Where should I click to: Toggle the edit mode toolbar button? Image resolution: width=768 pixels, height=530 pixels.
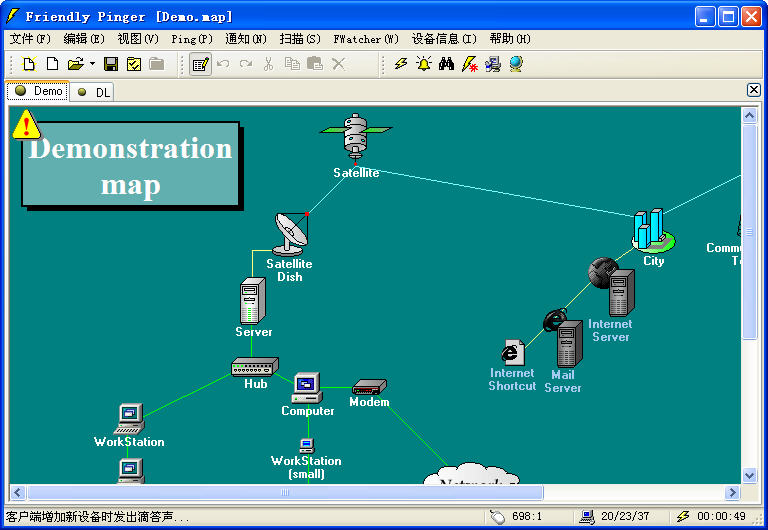click(200, 64)
